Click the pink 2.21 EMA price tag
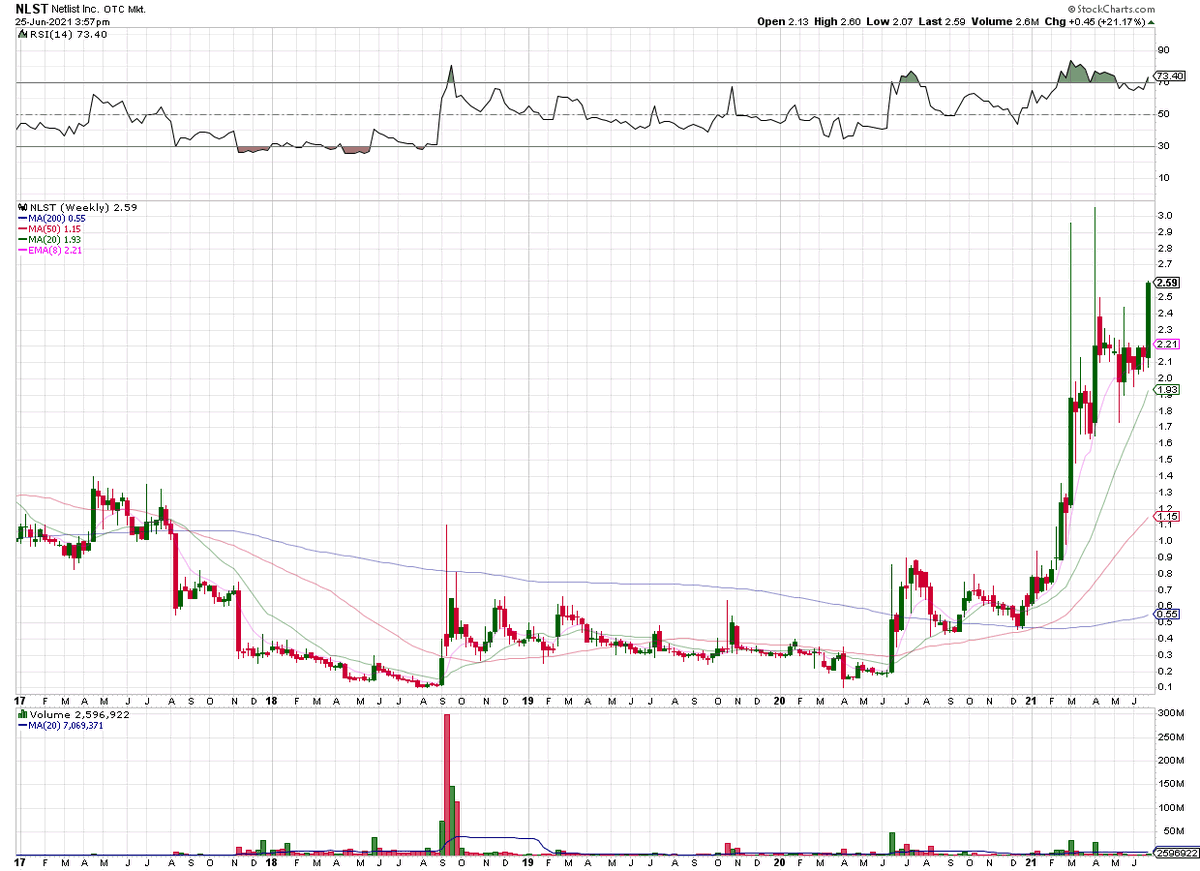 1169,344
